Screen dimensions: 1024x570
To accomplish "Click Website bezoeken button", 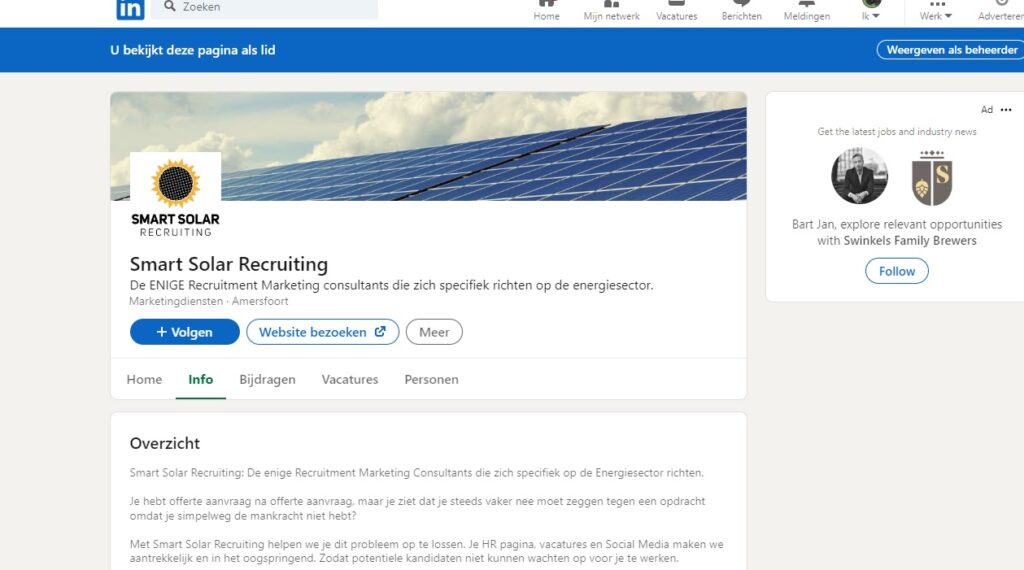I will 323,332.
